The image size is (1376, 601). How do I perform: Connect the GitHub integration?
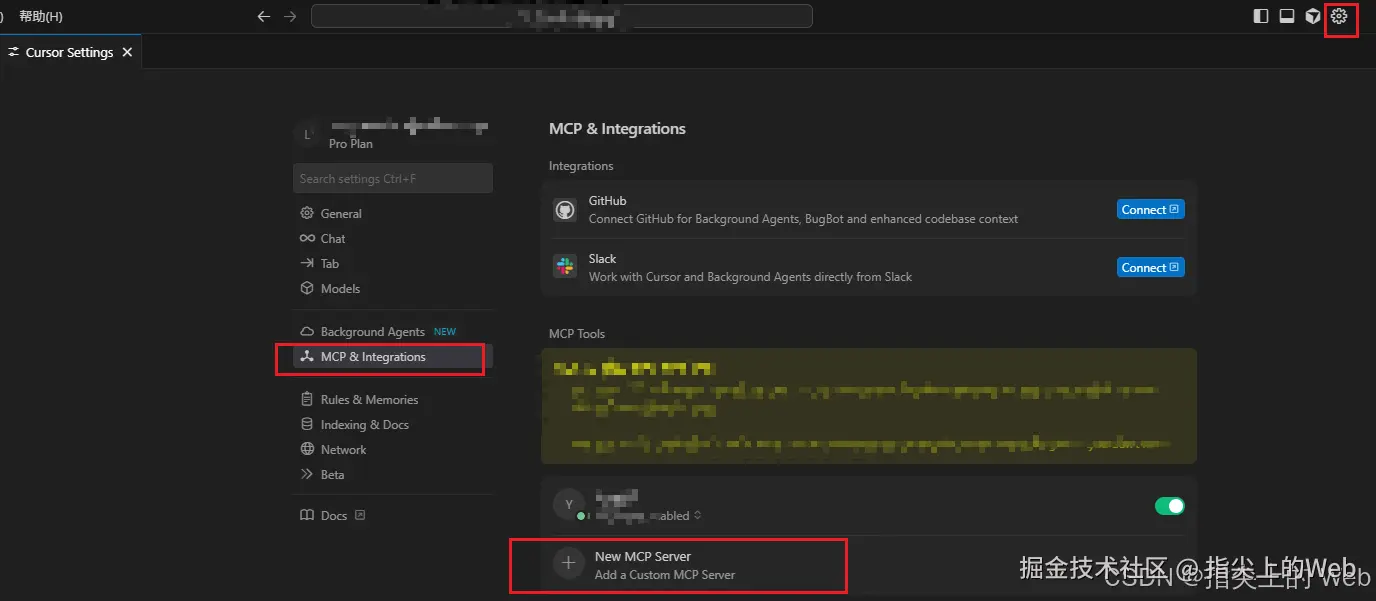coord(1150,209)
